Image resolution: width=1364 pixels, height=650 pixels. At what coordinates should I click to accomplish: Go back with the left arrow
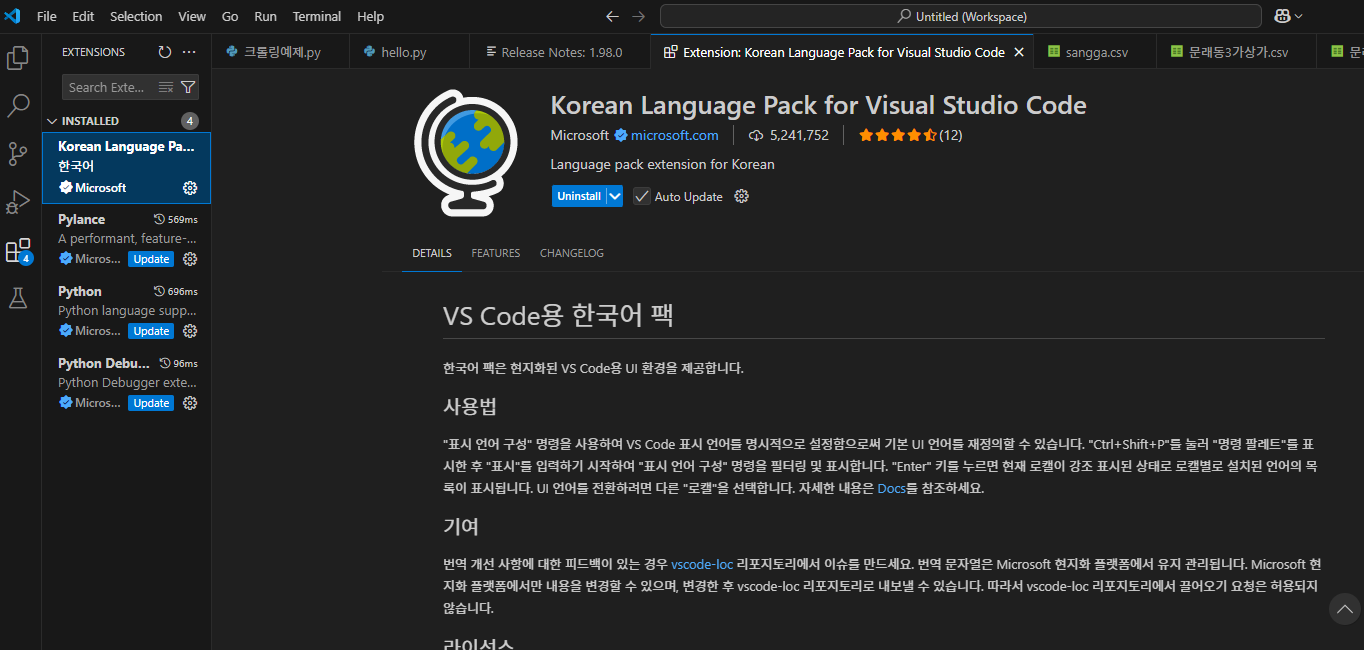(613, 16)
